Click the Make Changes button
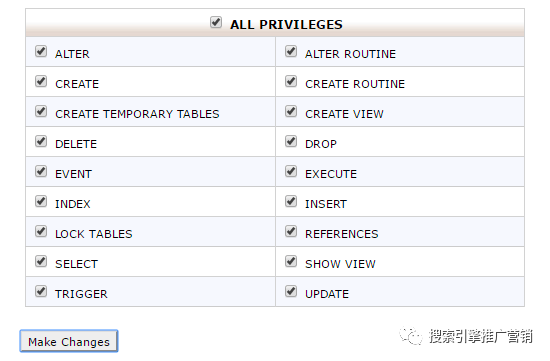Screen dimensions: 550x361 click(69, 341)
